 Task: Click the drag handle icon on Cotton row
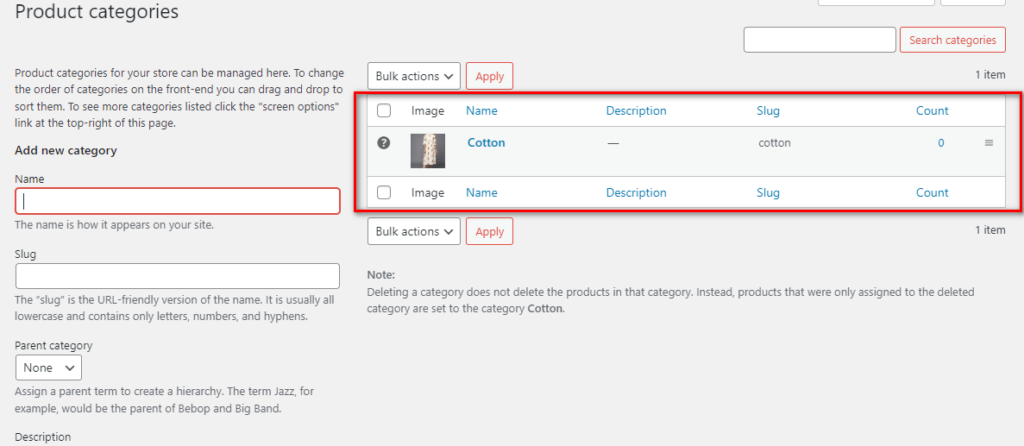point(989,143)
